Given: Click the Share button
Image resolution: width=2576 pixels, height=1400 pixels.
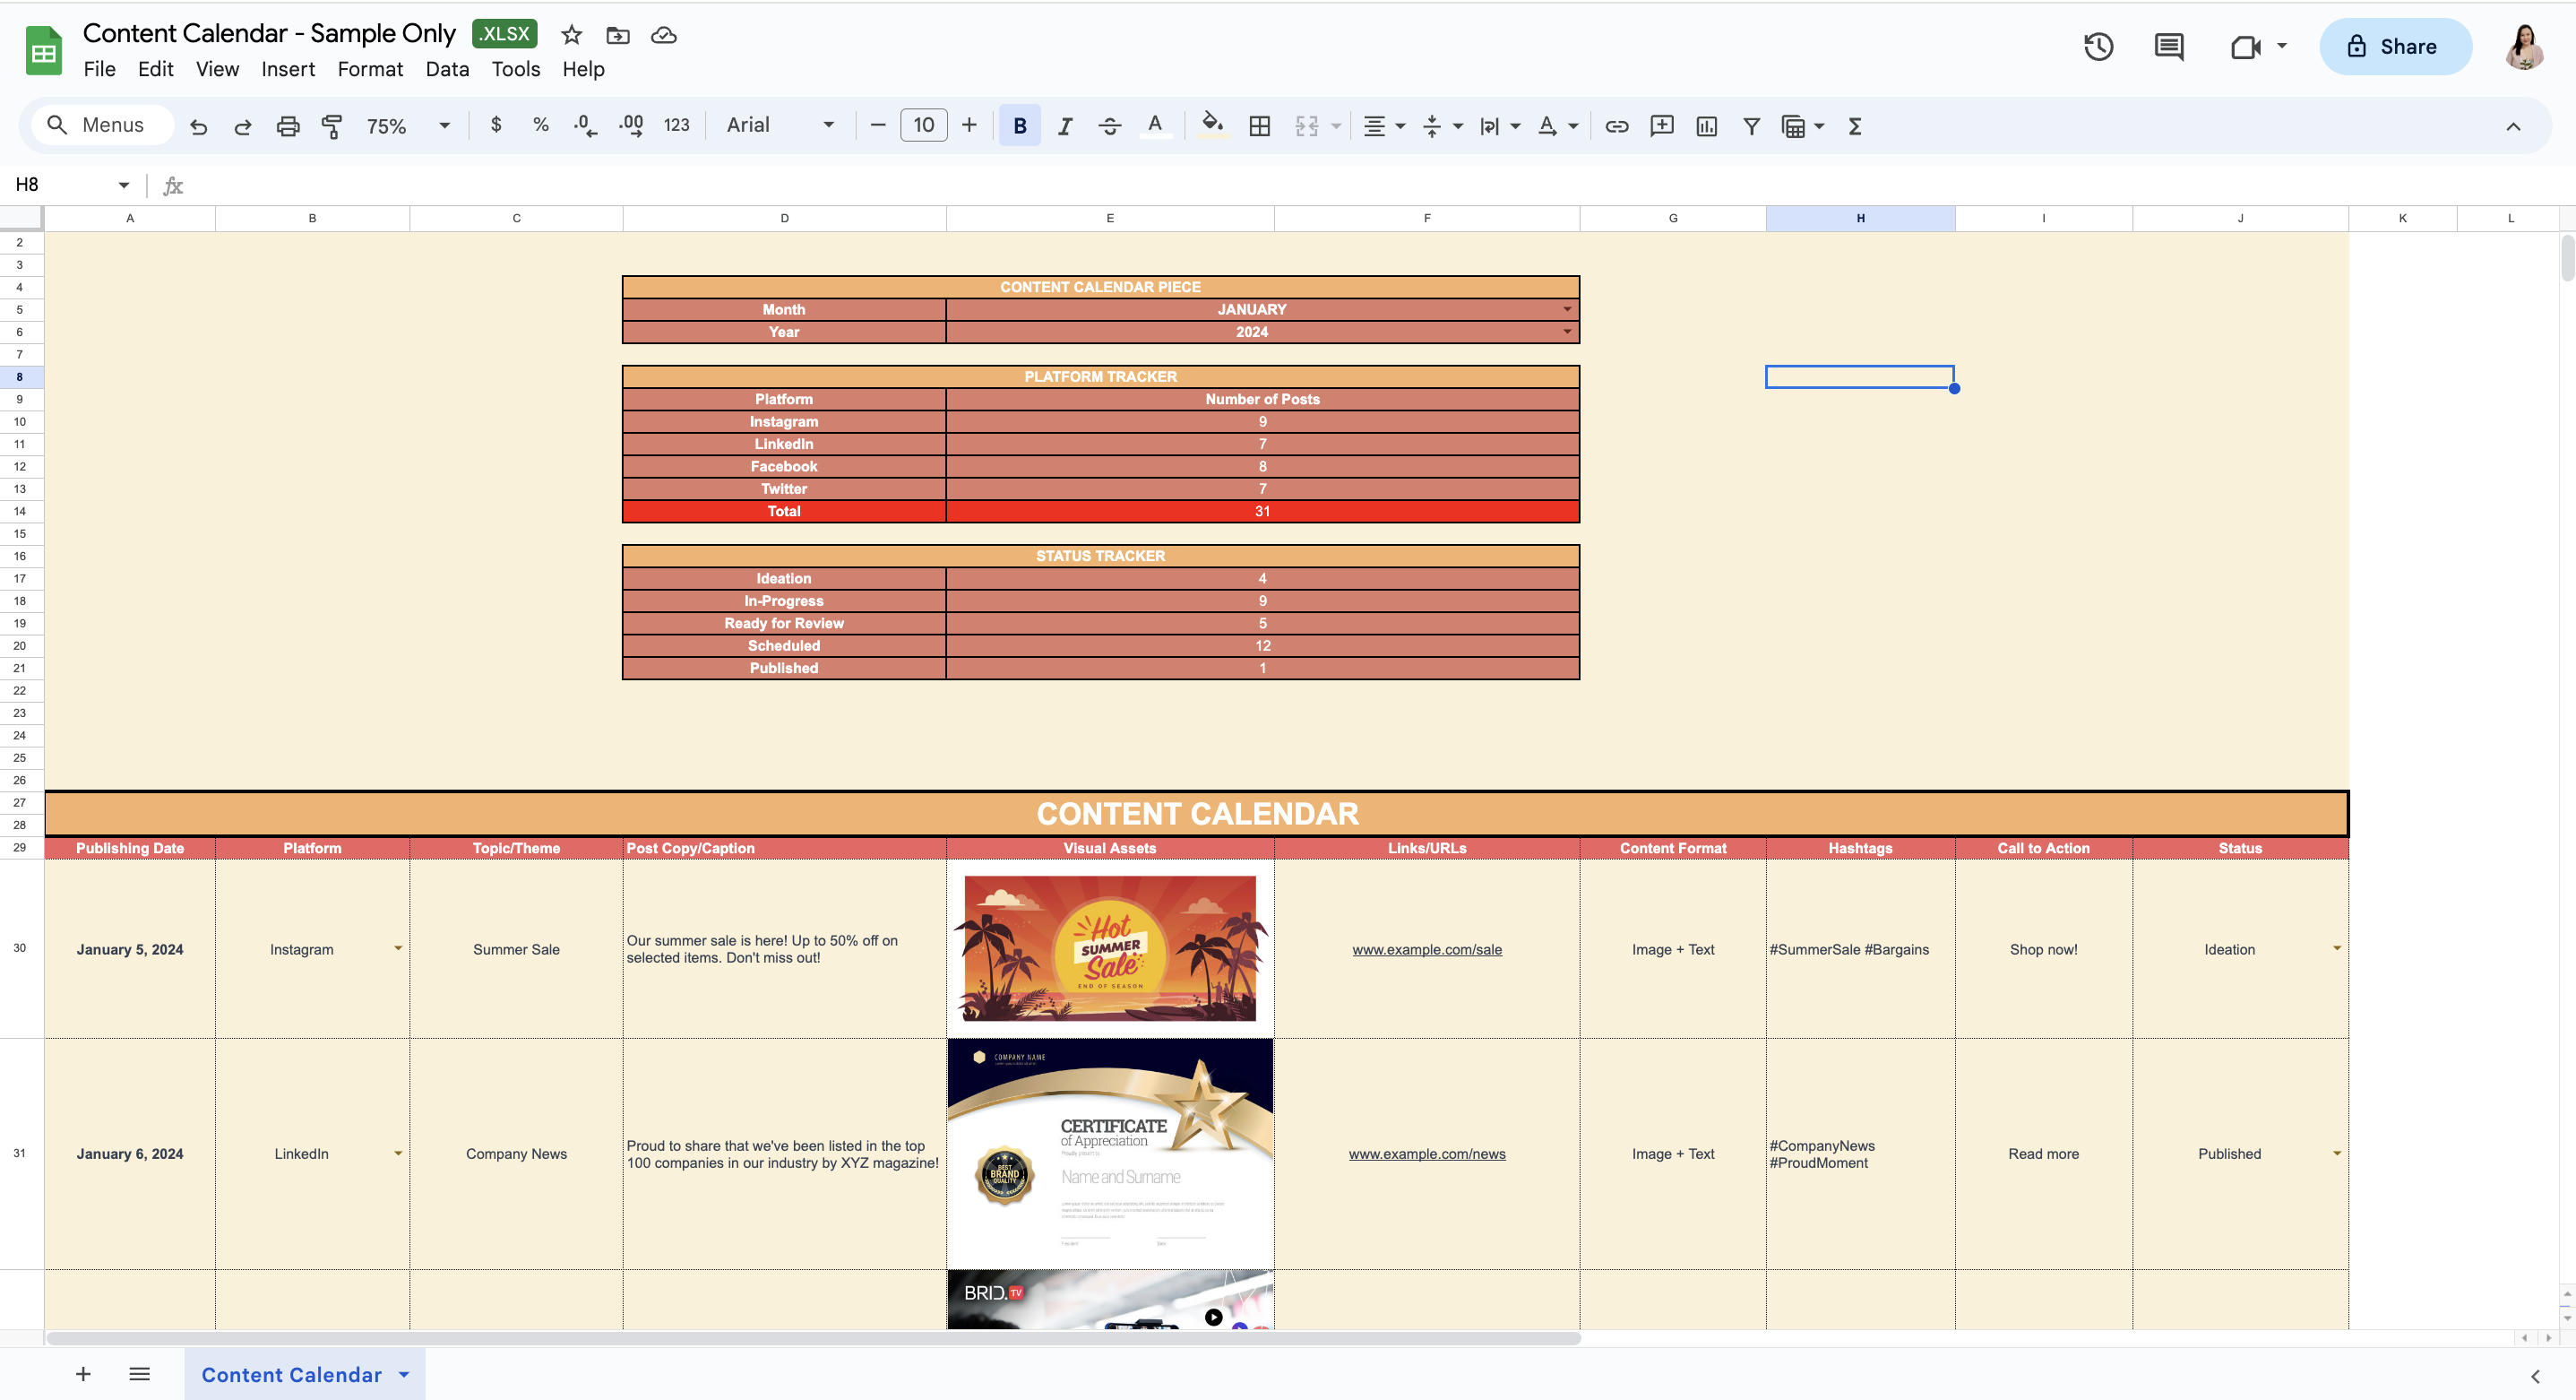Looking at the screenshot, I should click(x=2396, y=47).
